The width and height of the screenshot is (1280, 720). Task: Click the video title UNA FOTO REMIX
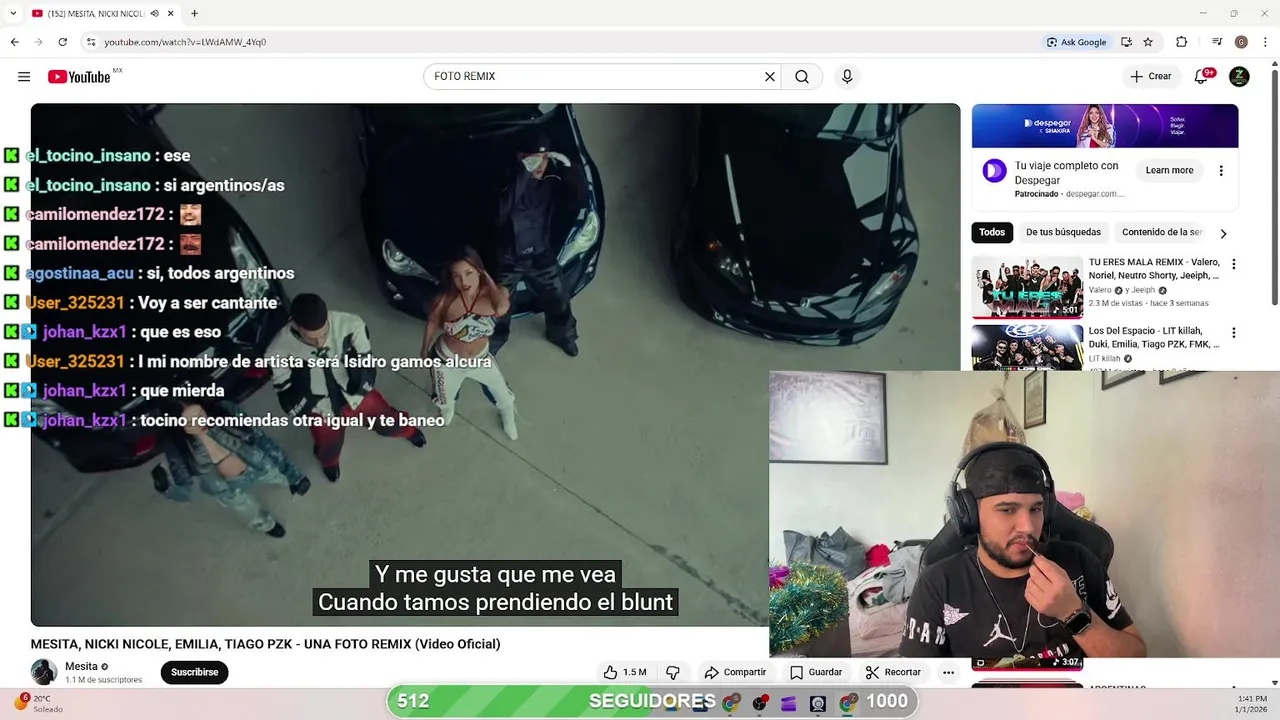click(x=265, y=644)
